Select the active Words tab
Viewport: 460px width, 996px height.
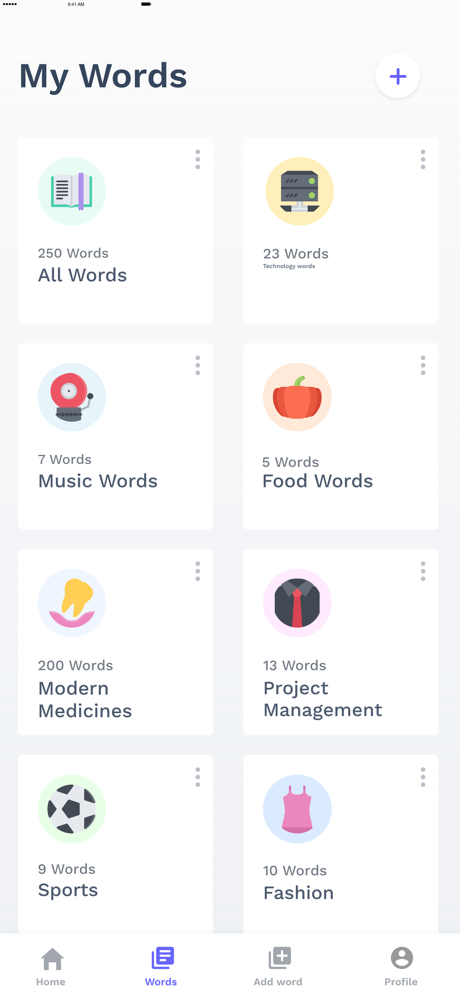coord(161,967)
